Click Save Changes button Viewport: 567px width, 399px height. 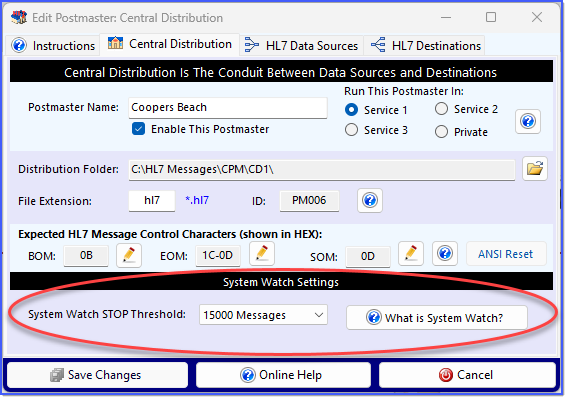point(97,375)
